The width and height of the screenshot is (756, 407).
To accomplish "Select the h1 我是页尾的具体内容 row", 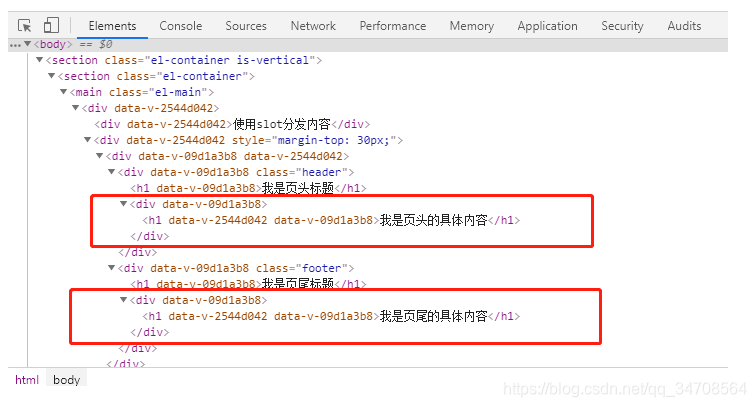I will pos(331,316).
